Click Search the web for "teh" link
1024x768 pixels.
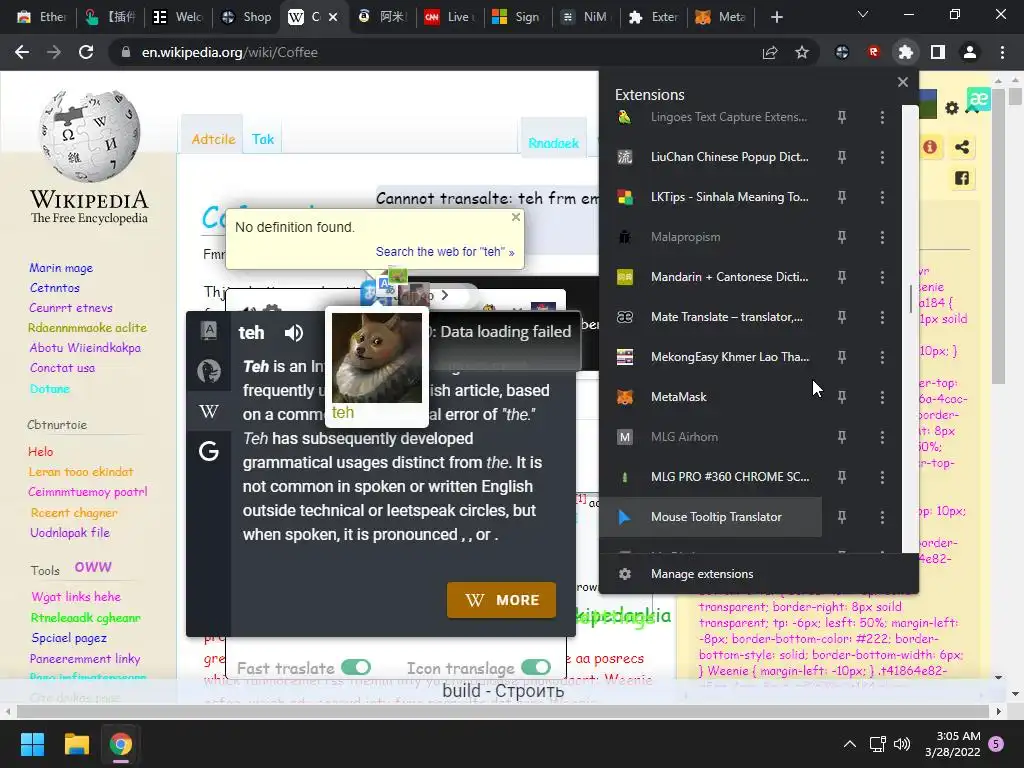[445, 251]
